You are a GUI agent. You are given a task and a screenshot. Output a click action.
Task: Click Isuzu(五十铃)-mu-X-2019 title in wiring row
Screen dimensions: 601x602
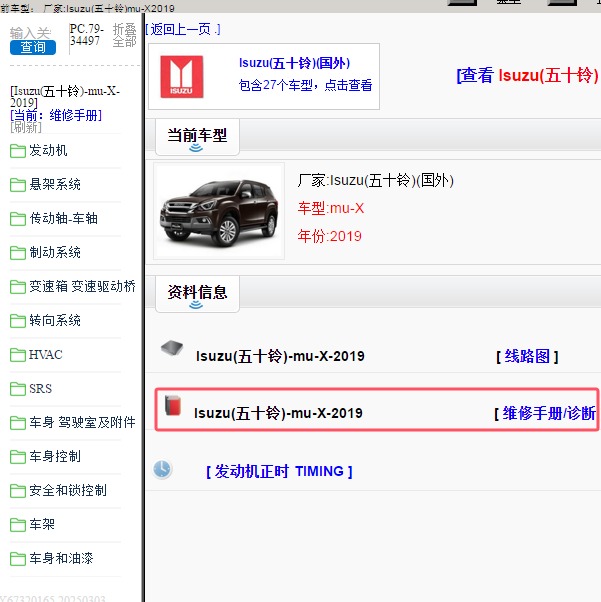click(280, 356)
